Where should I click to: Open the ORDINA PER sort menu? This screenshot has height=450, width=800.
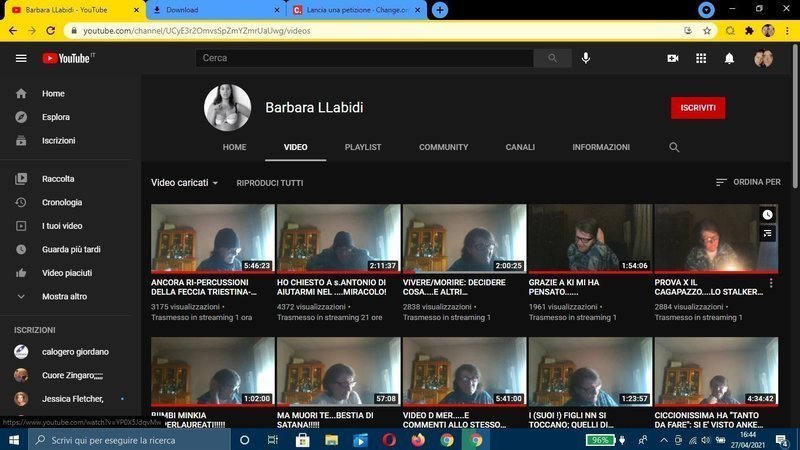[x=748, y=182]
